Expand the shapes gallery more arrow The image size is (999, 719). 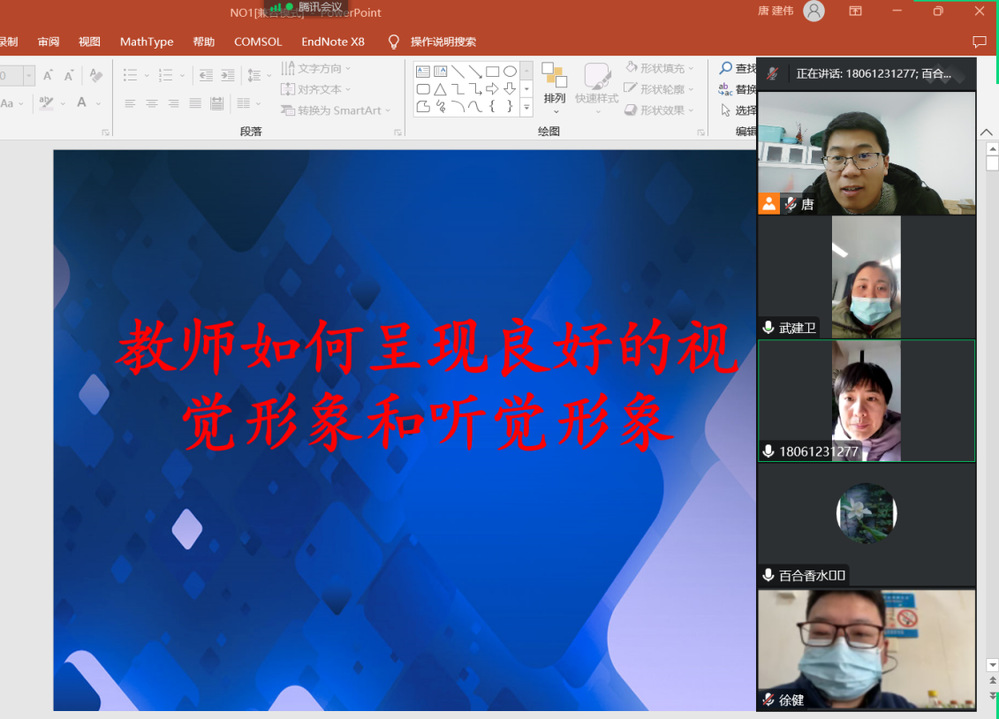(527, 106)
